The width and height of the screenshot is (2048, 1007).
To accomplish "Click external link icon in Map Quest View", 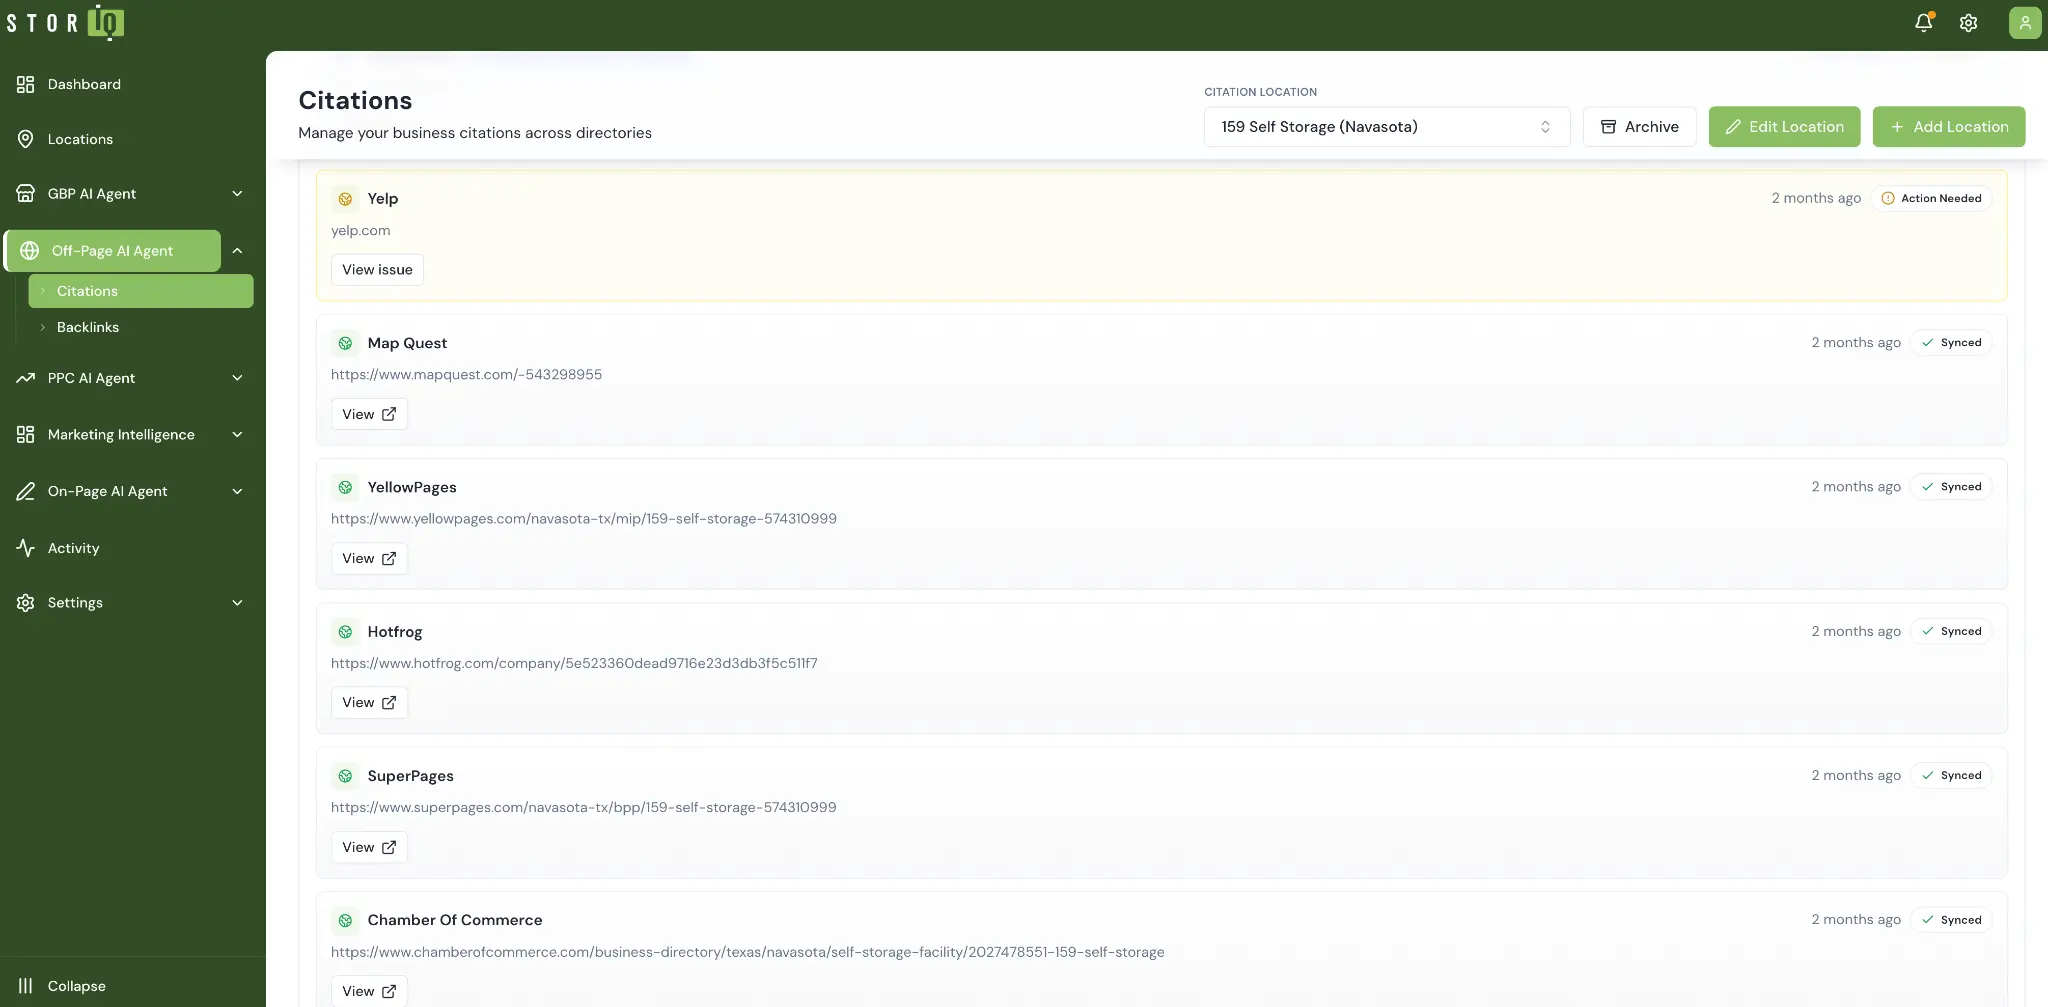I will (x=389, y=414).
